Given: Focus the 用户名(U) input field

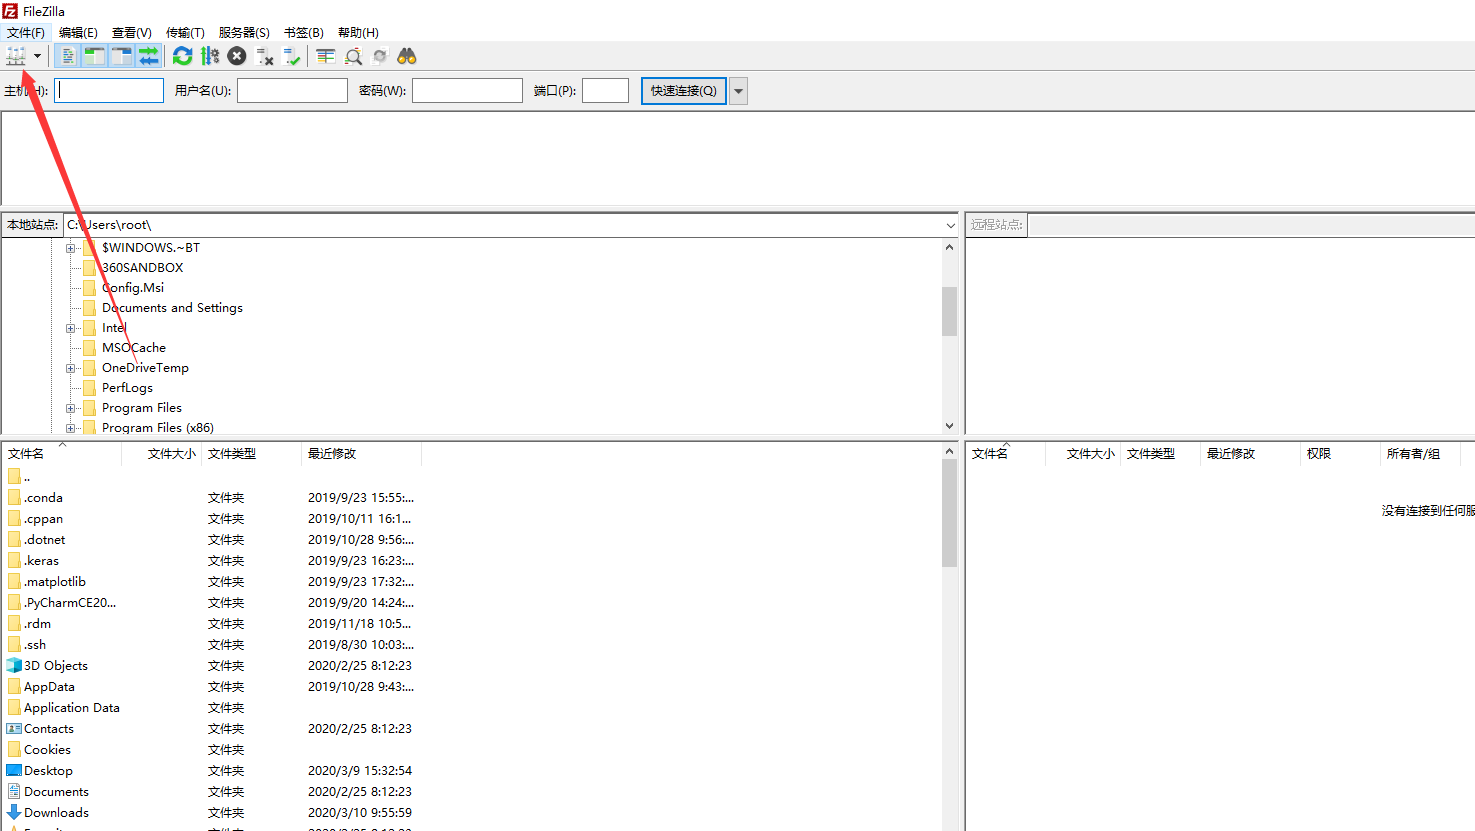Looking at the screenshot, I should tap(292, 90).
